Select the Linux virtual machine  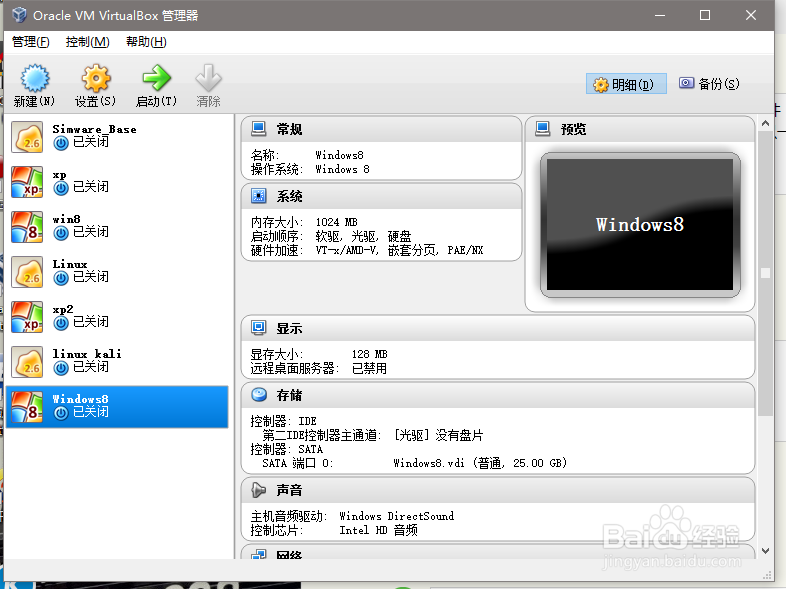coord(117,272)
